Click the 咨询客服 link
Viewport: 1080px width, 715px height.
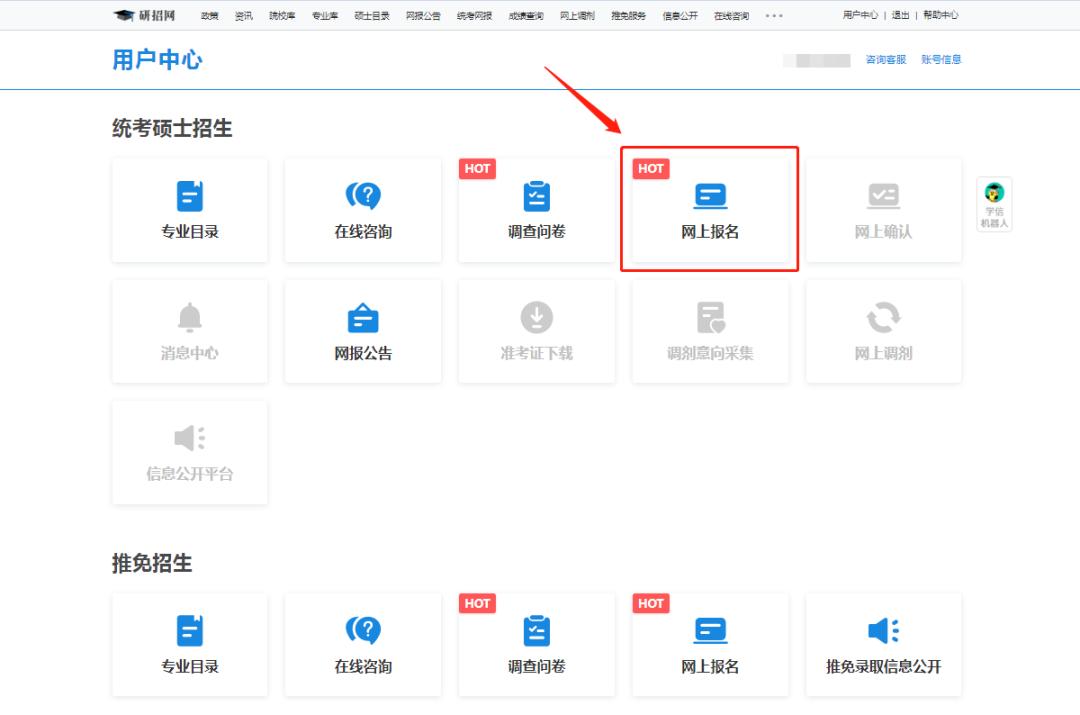[x=888, y=60]
